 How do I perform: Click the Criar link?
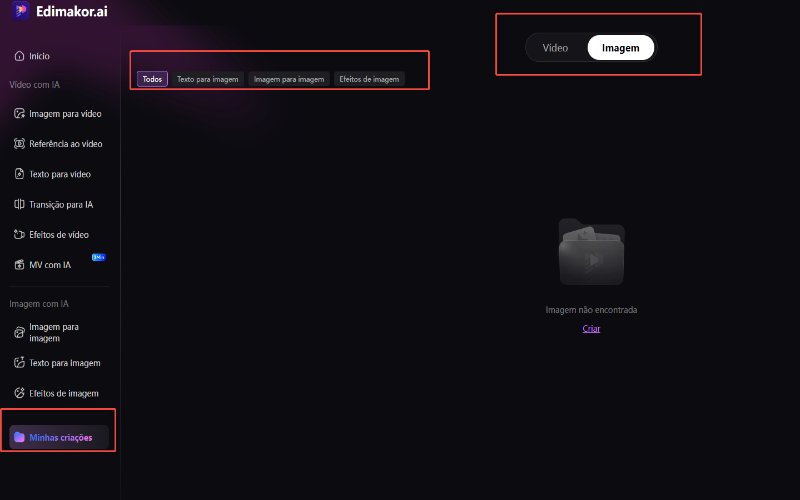click(591, 329)
